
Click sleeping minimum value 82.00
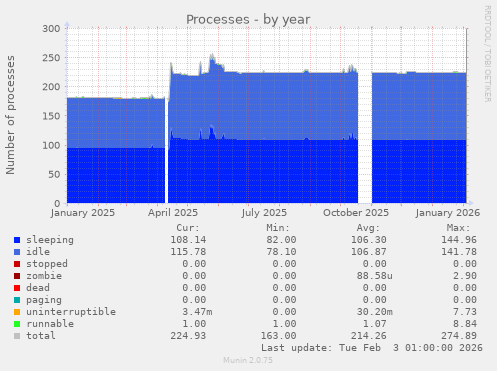(281, 240)
